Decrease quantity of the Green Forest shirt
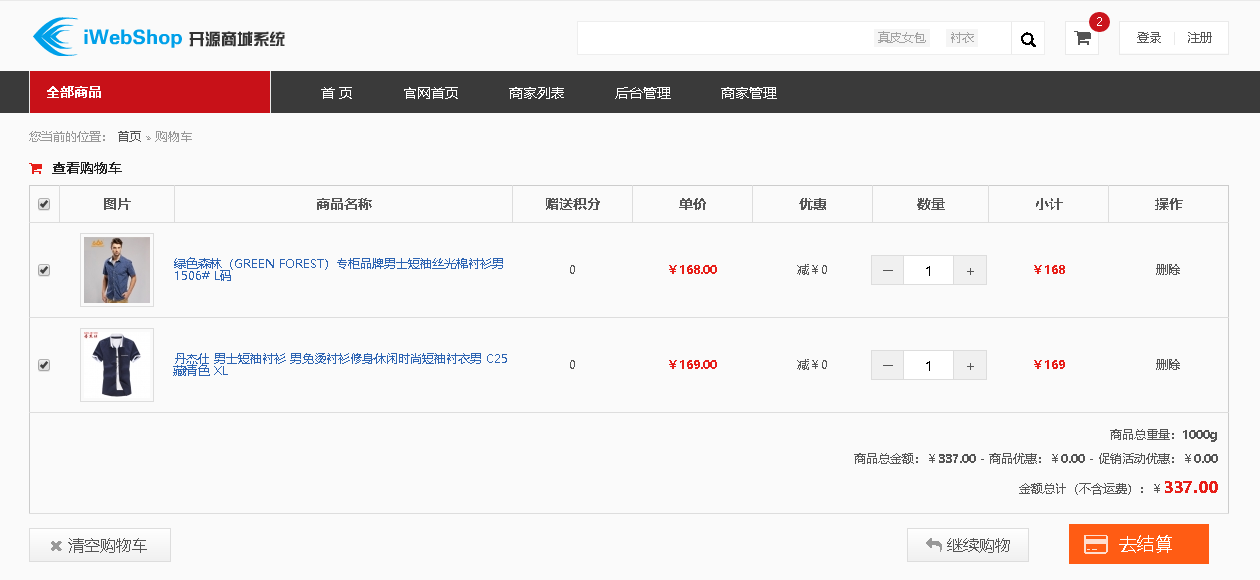Image resolution: width=1260 pixels, height=580 pixels. click(x=887, y=270)
